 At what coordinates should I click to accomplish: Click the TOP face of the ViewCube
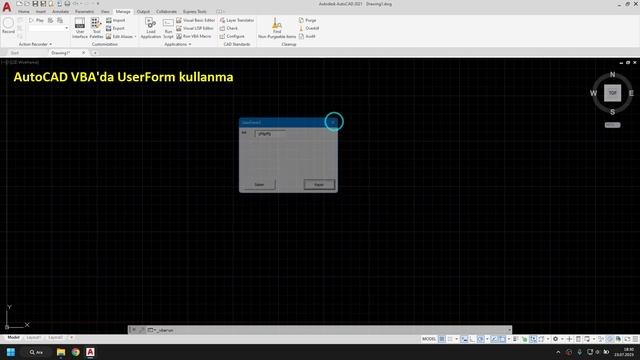[x=613, y=93]
